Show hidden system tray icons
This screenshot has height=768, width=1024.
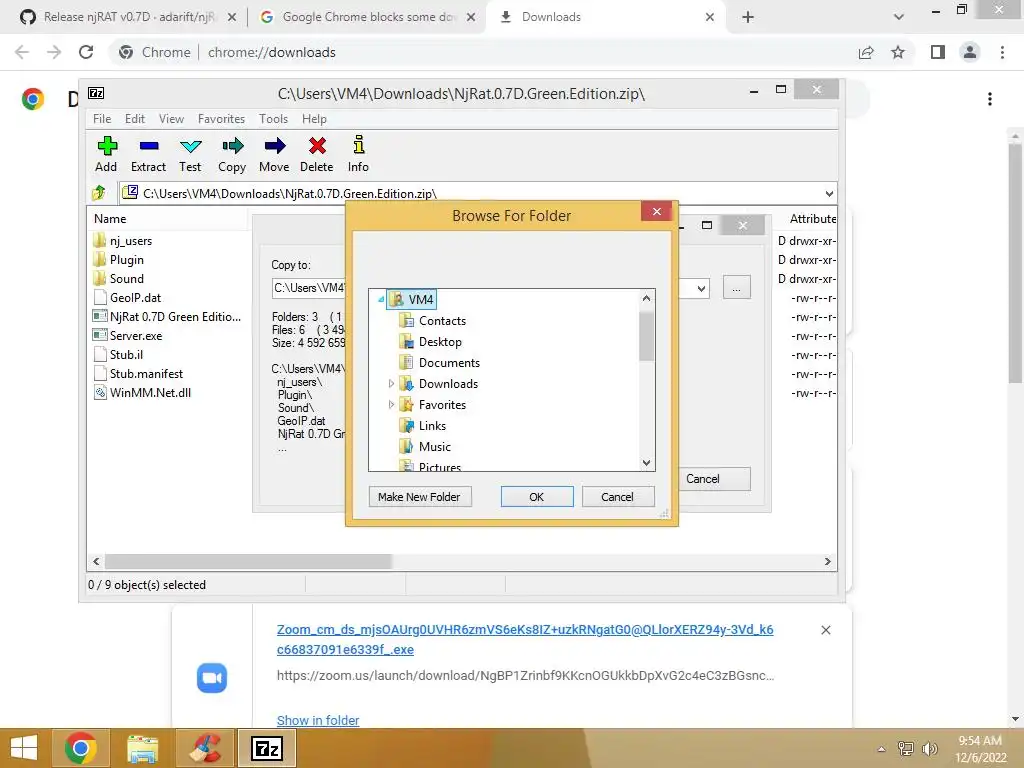tap(882, 749)
